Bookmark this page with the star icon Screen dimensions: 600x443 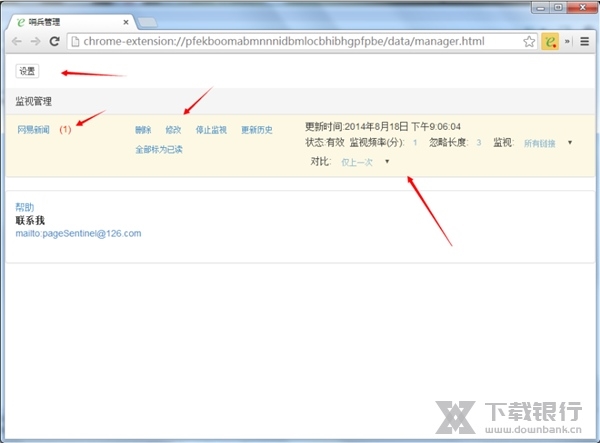(529, 42)
